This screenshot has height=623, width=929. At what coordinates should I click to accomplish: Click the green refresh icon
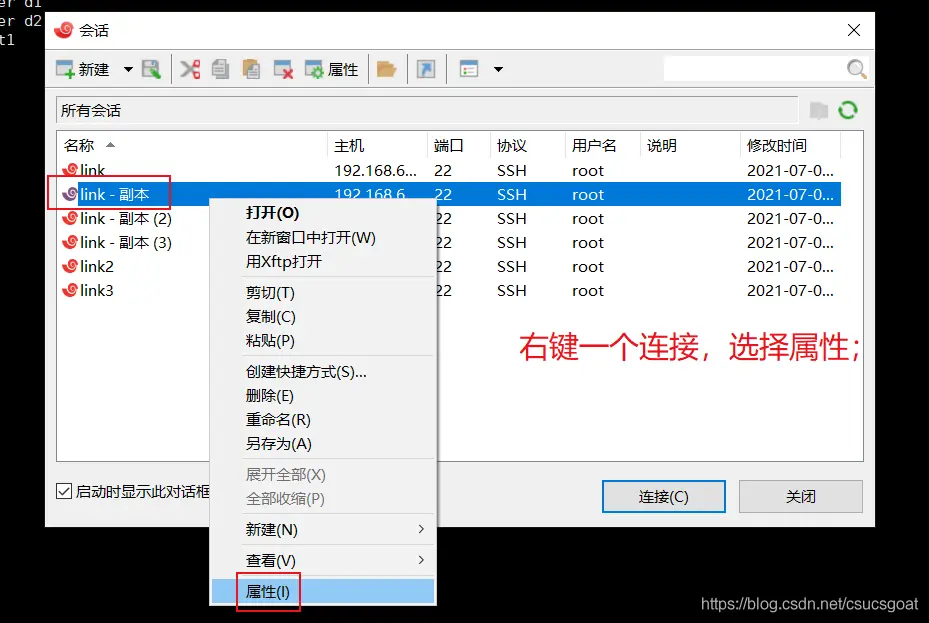(x=848, y=110)
